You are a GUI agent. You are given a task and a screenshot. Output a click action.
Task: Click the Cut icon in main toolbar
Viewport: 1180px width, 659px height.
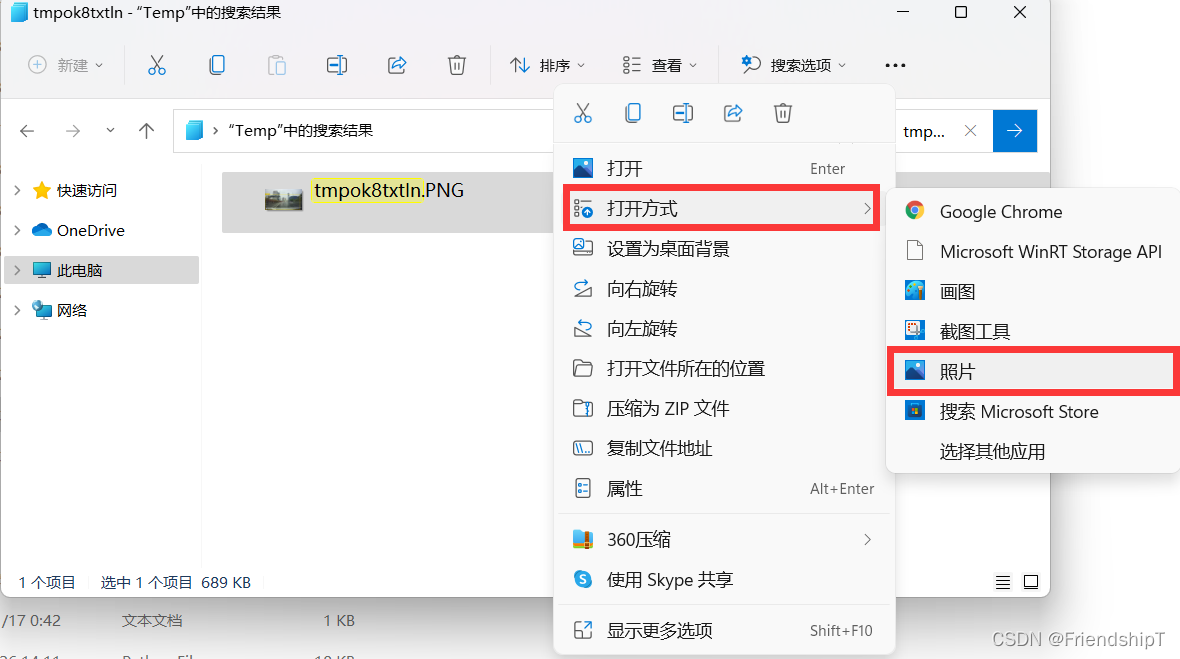point(157,65)
